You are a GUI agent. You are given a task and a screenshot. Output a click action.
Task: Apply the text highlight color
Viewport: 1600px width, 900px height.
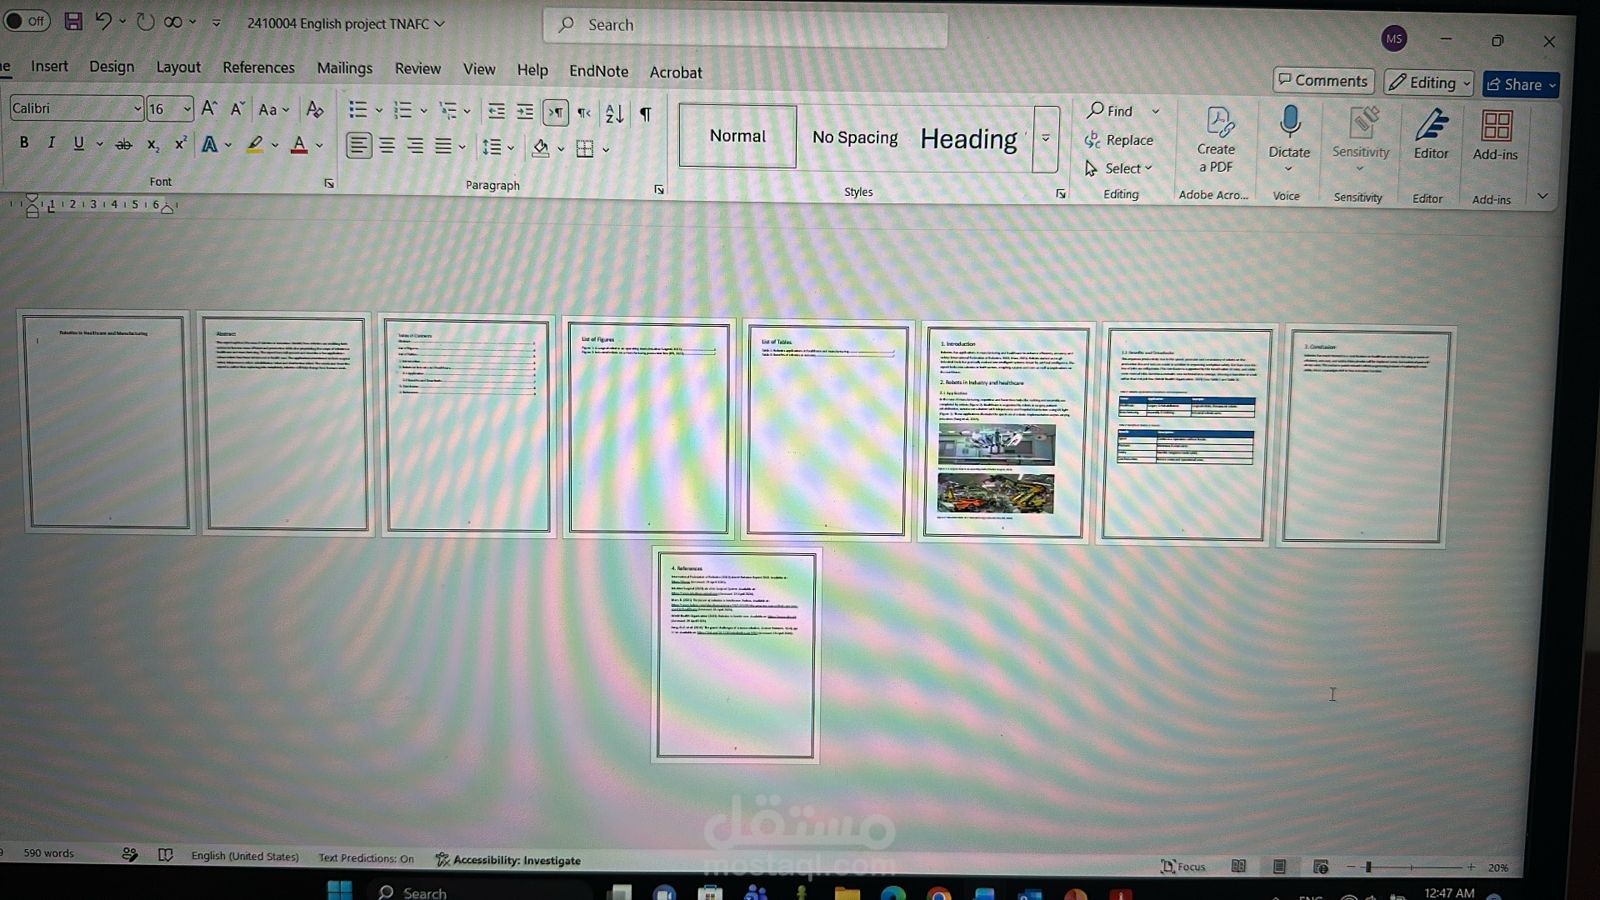click(x=255, y=145)
